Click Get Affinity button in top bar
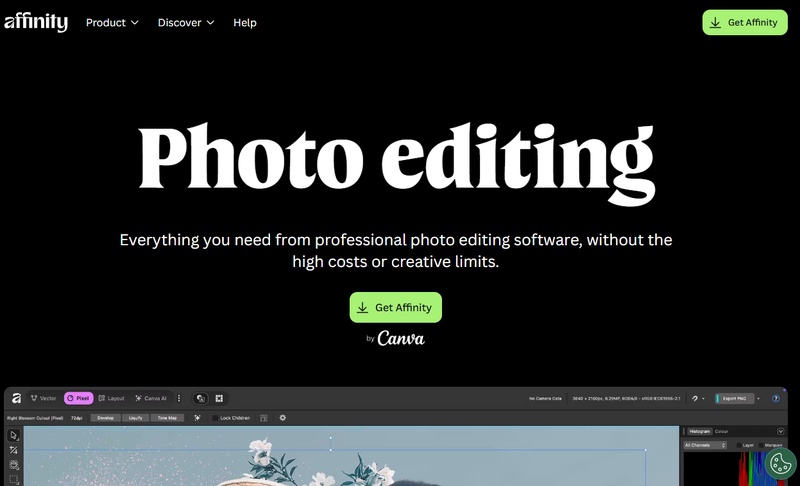Viewport: 800px width, 486px height. click(x=745, y=22)
